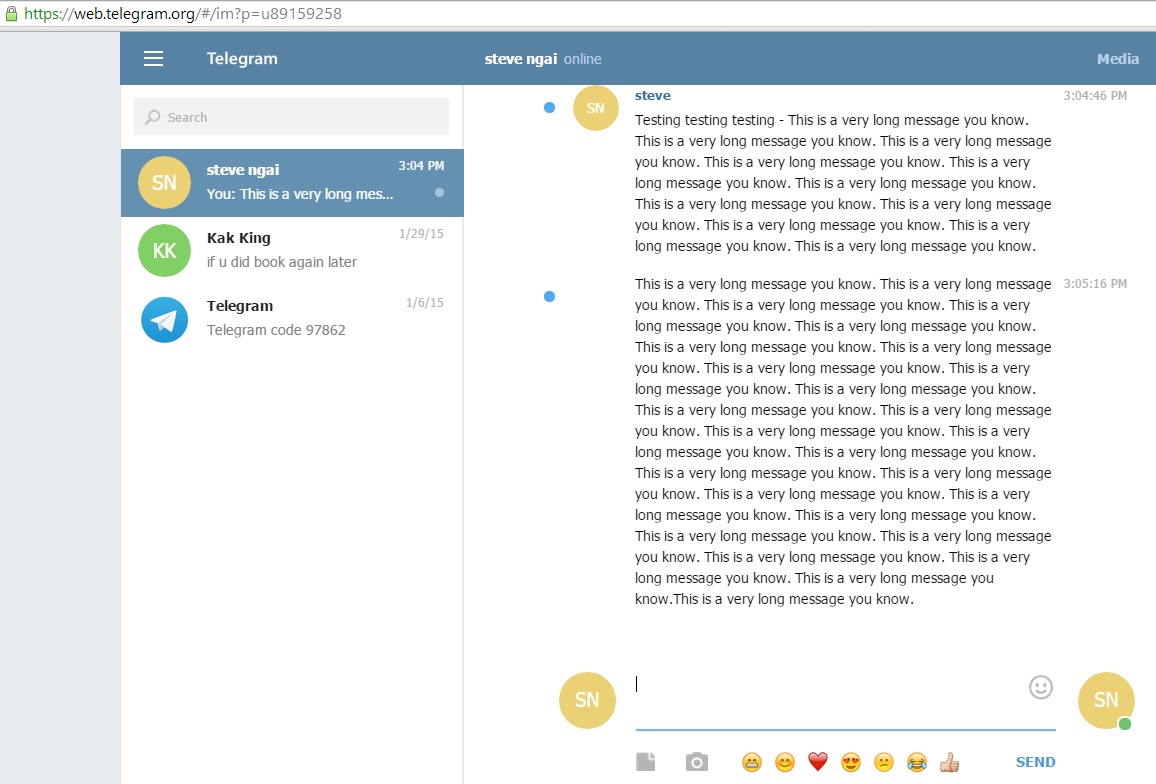
Task: Click the browser address bar URL
Action: 183,13
